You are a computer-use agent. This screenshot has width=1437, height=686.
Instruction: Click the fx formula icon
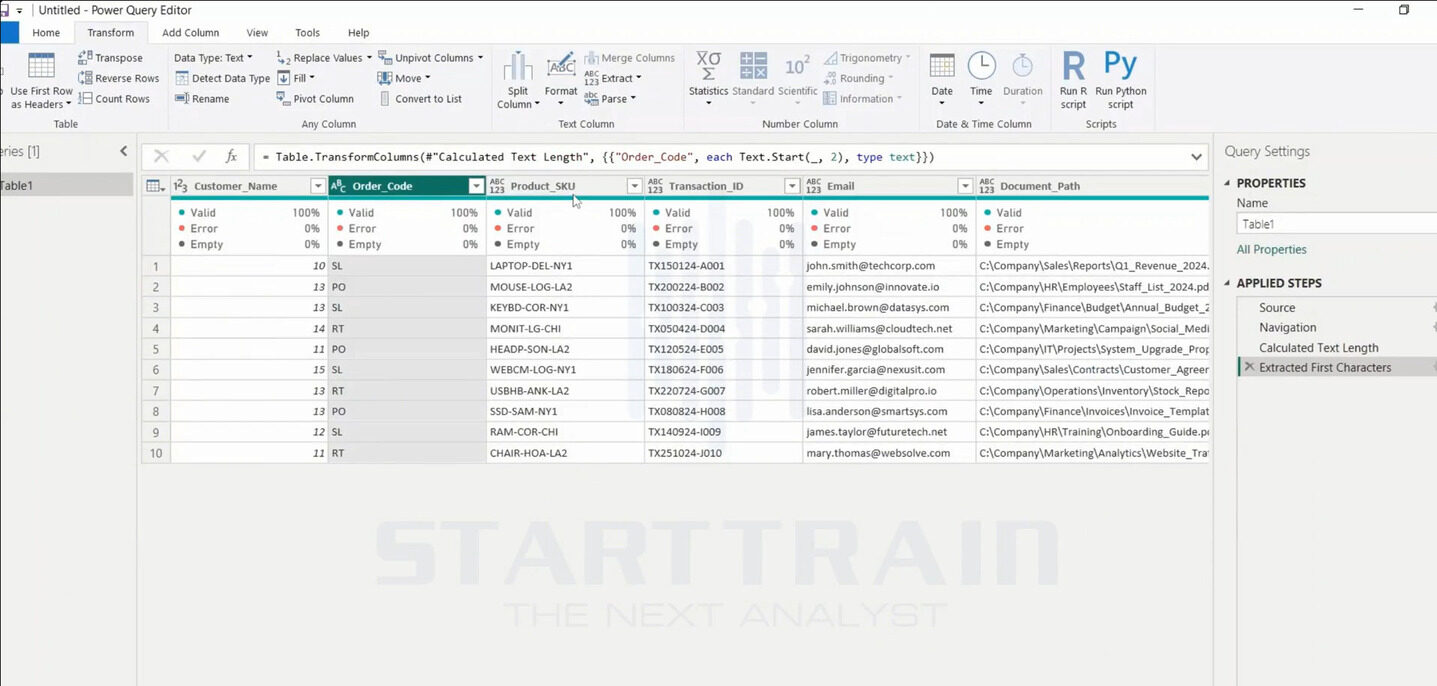click(x=231, y=156)
